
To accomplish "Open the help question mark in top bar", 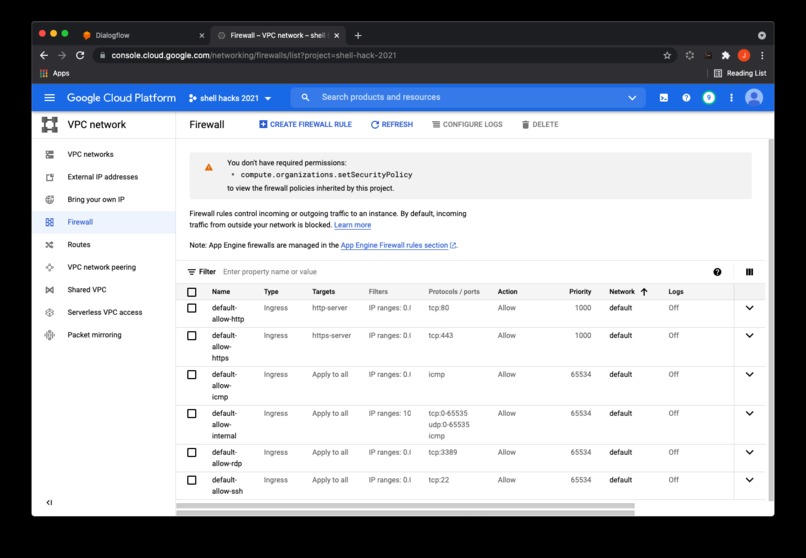I will (x=686, y=98).
